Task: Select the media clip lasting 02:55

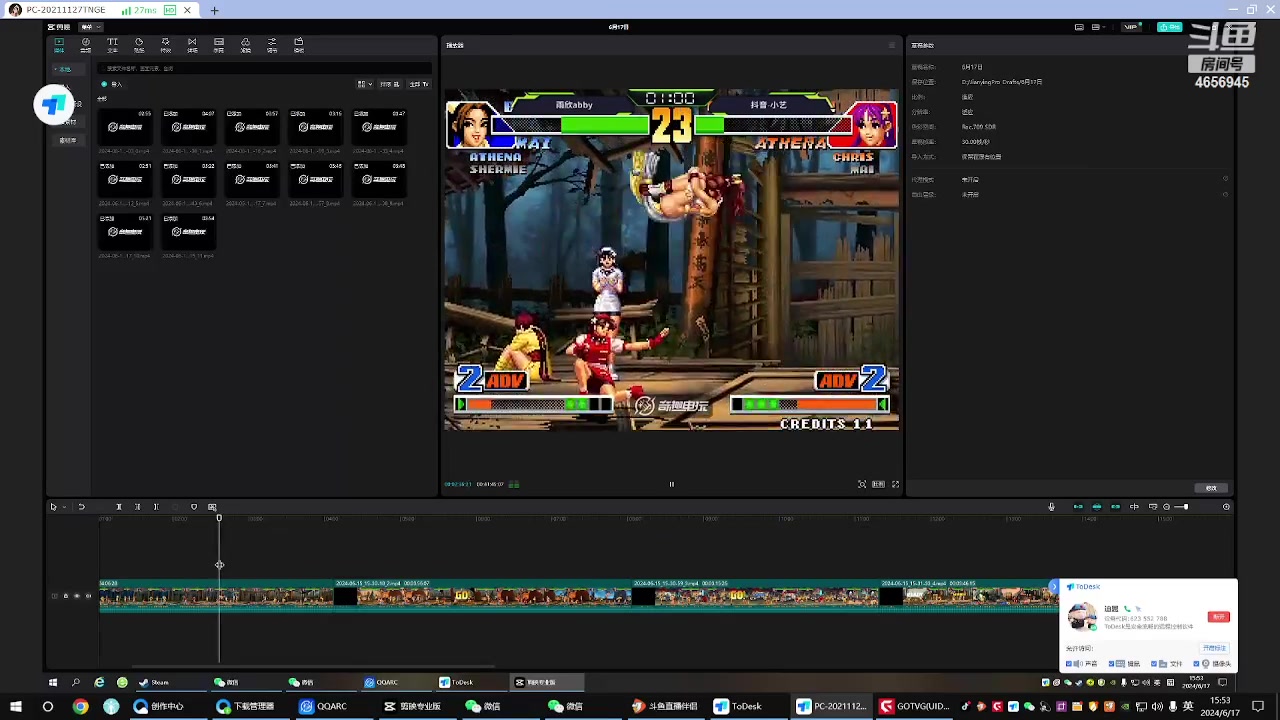Action: tap(125, 128)
